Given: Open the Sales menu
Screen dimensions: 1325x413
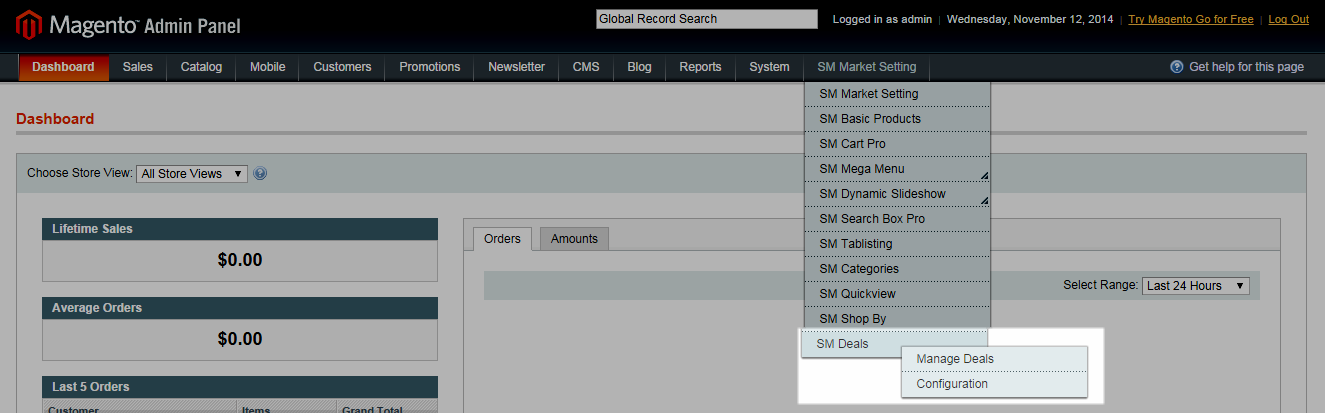Looking at the screenshot, I should point(138,67).
